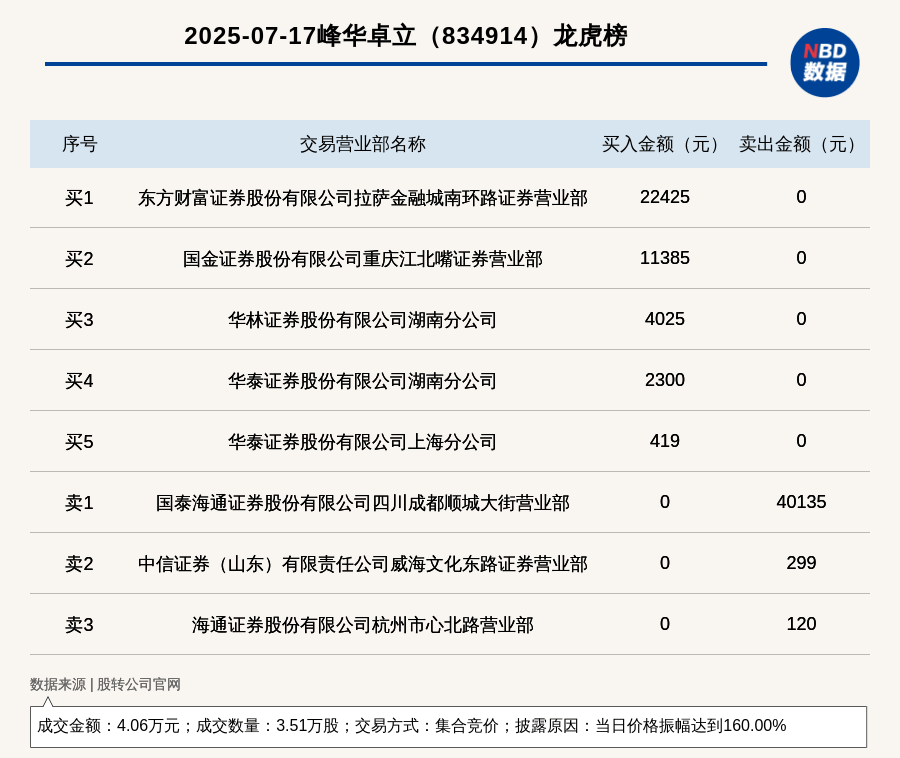900x758 pixels.
Task: Click 国金证券股份有限公司重庆江北嘴证券营业部
Action: (x=363, y=259)
